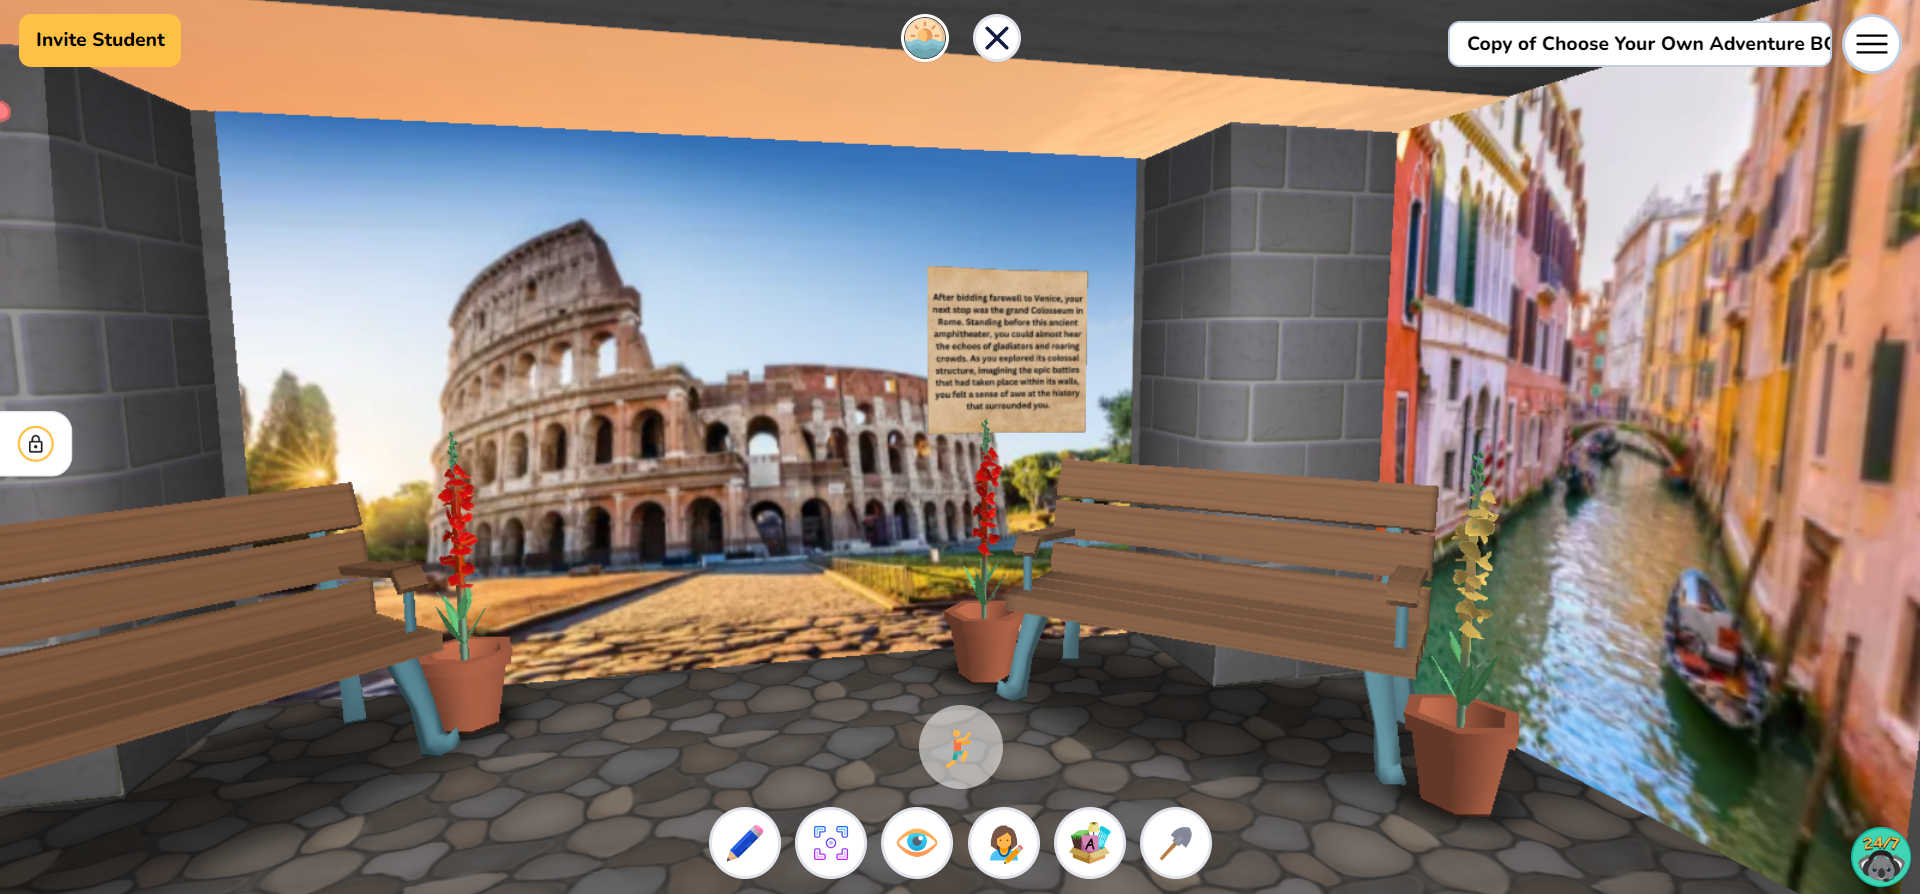The image size is (1920, 894).
Task: Edit the world title text field
Action: tap(1640, 44)
